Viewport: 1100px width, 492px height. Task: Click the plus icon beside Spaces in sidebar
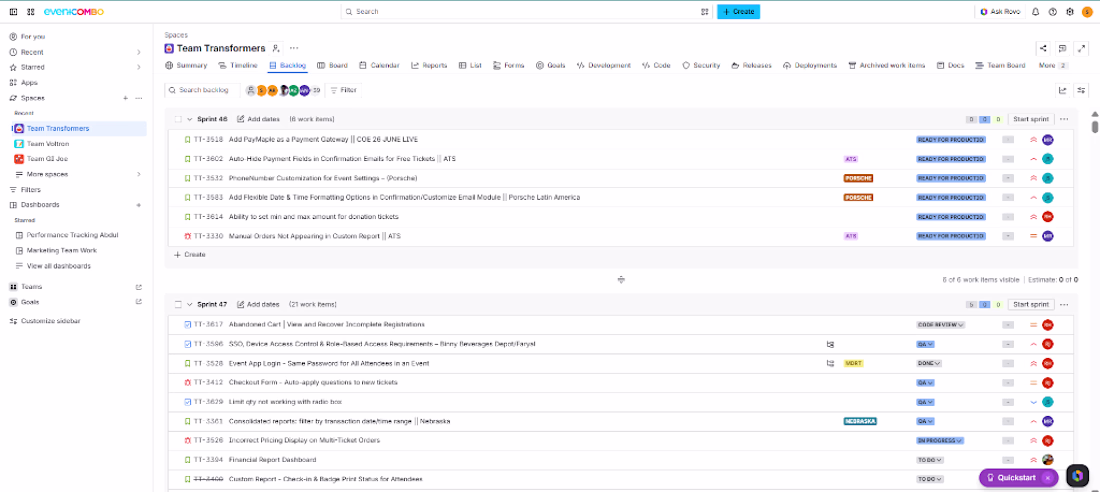[126, 98]
